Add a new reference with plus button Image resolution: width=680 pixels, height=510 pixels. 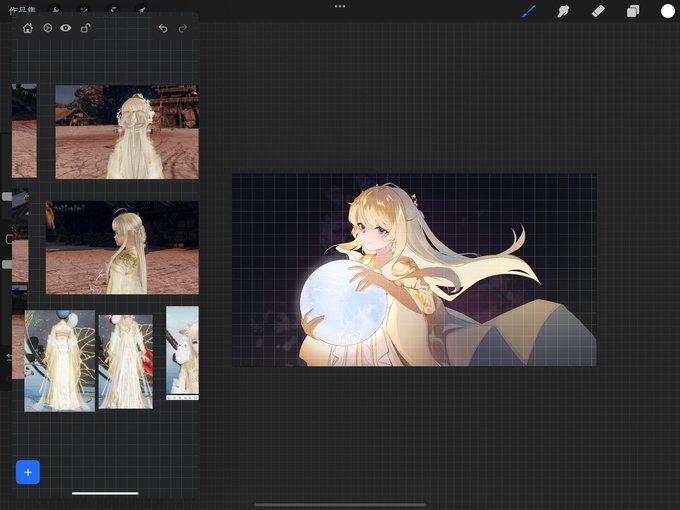tap(28, 472)
